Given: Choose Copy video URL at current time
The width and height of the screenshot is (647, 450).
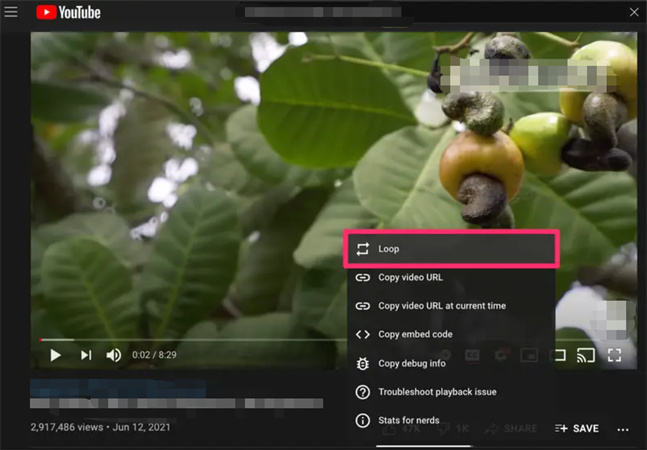Looking at the screenshot, I should point(451,306).
